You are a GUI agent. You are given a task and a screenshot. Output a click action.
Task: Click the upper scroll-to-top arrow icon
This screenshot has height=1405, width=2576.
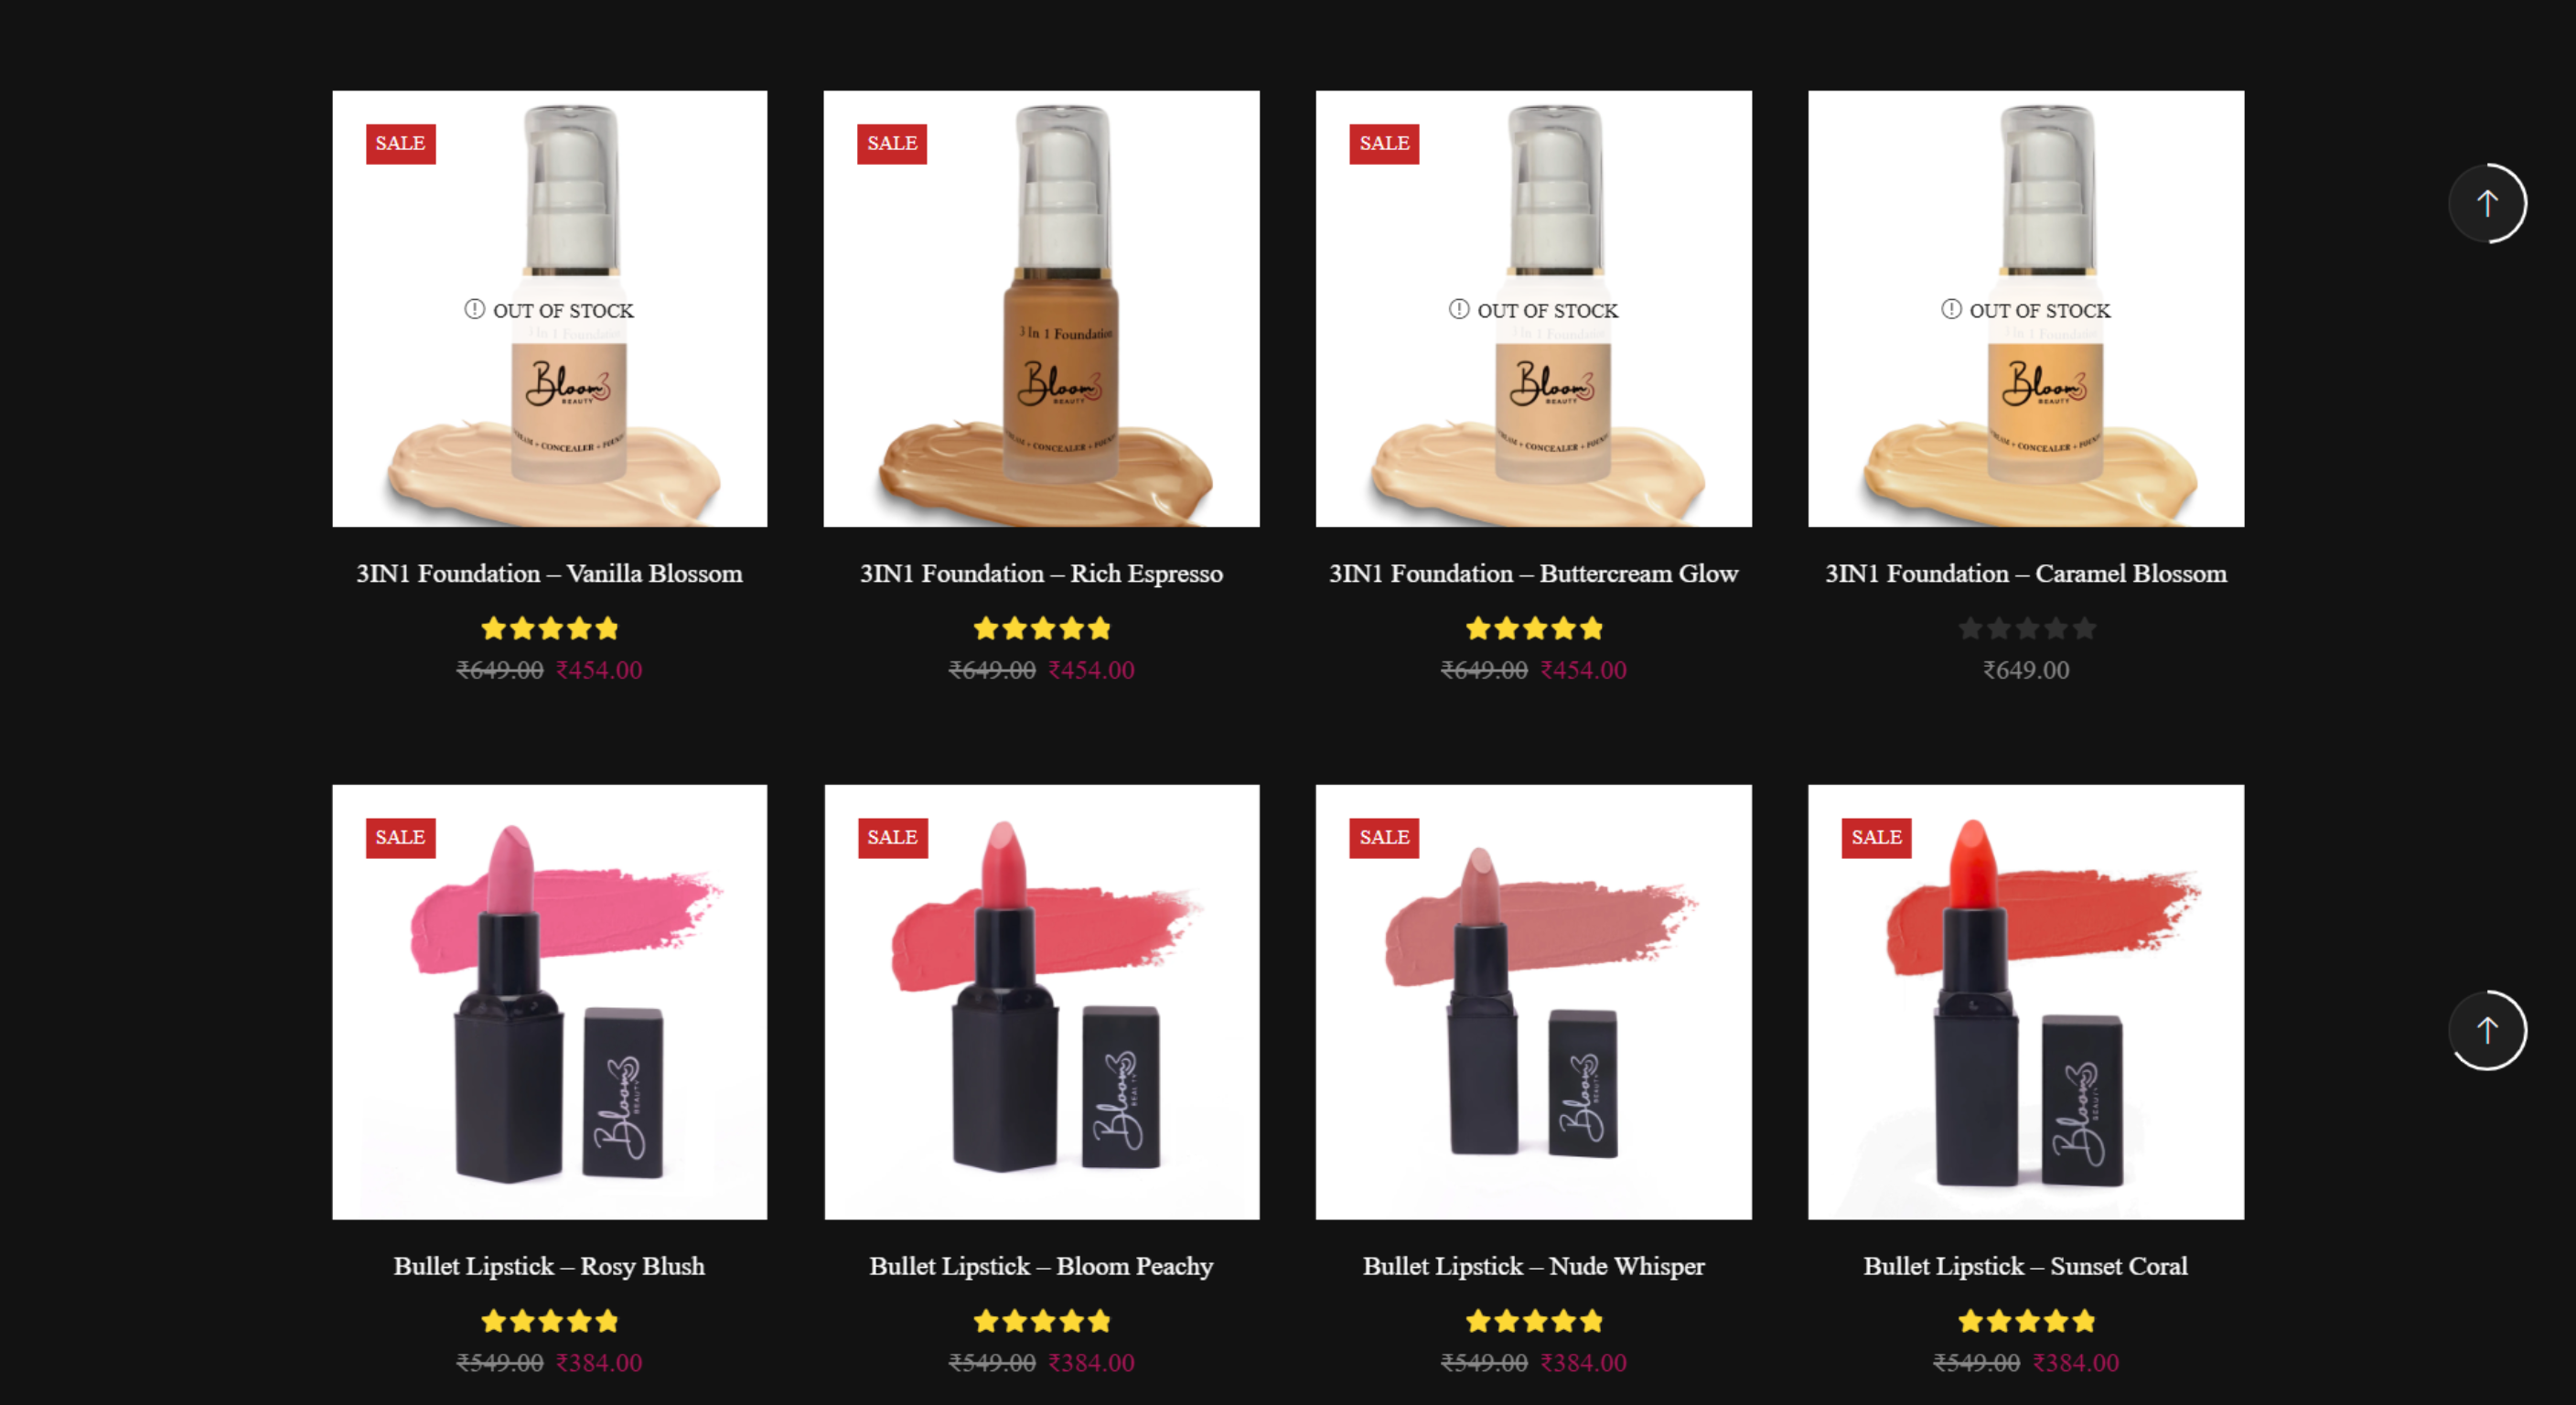(x=2487, y=203)
